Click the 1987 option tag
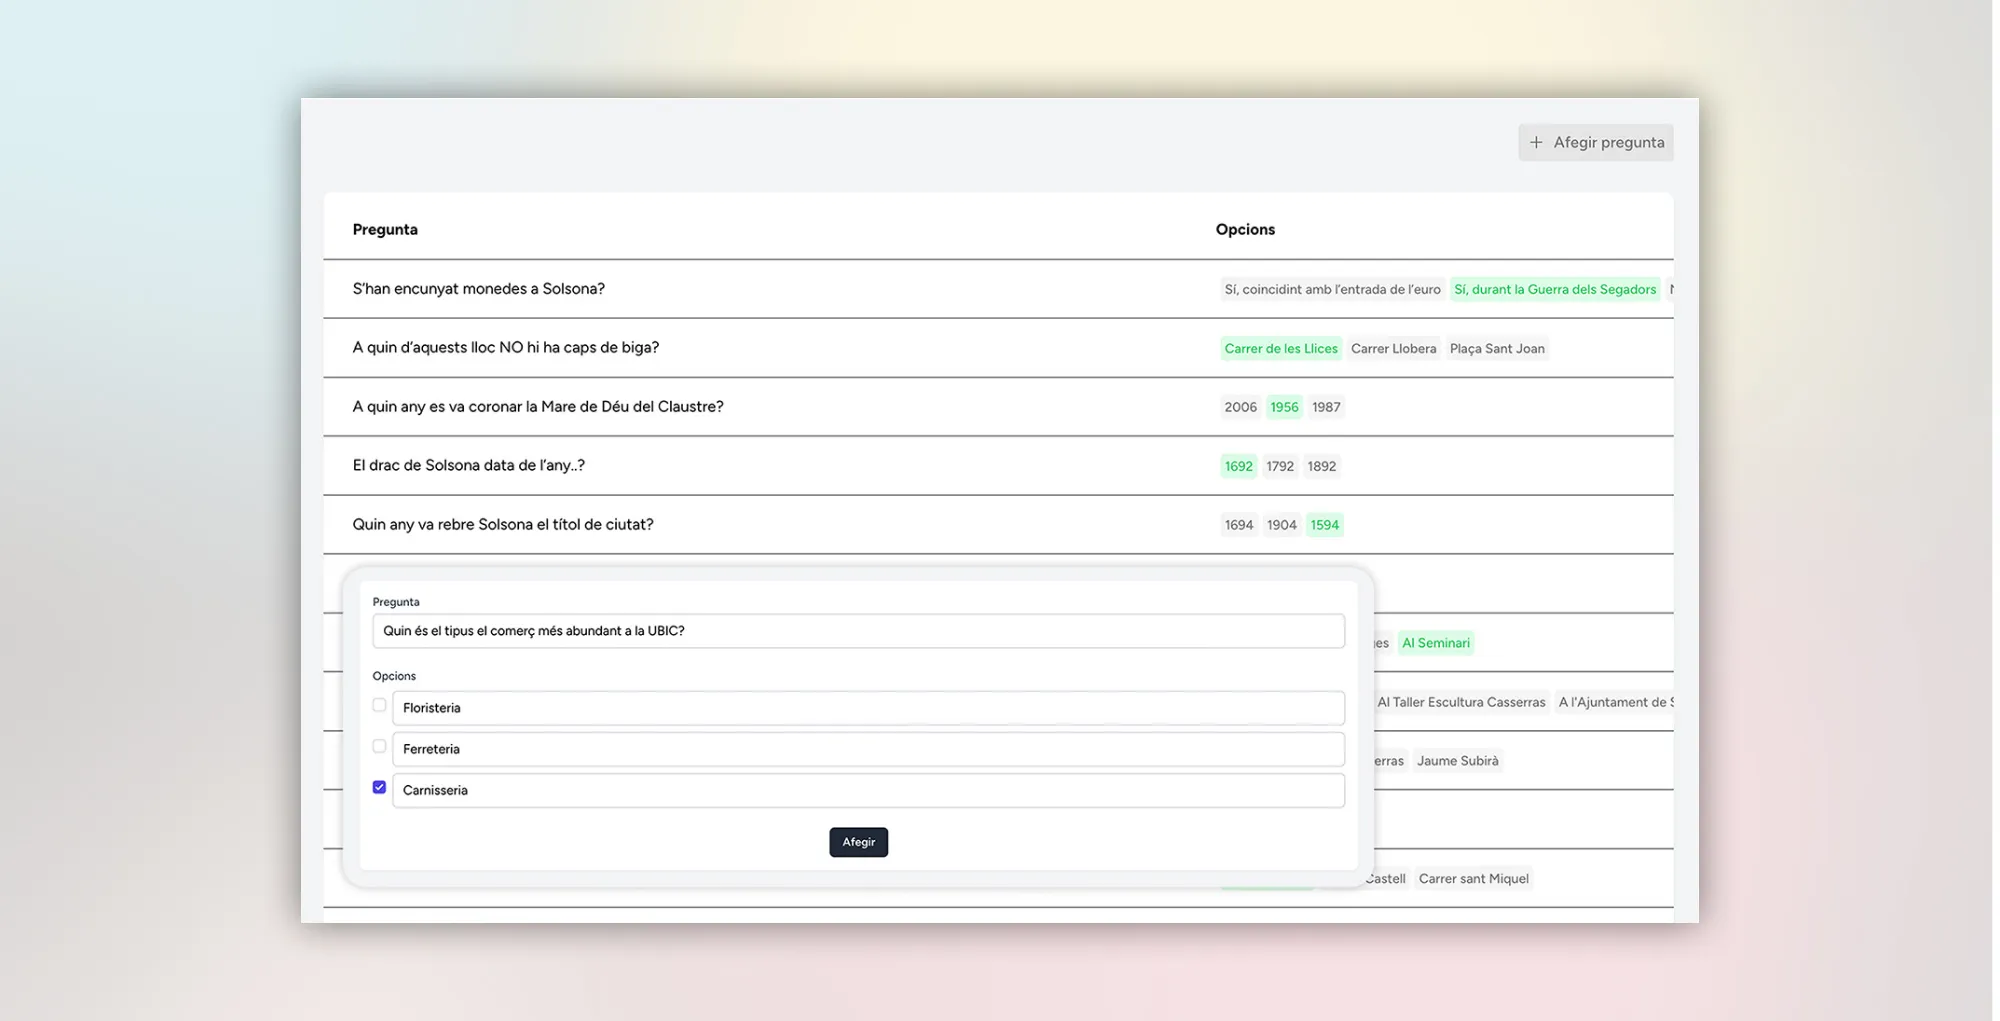2000x1021 pixels. [x=1326, y=407]
